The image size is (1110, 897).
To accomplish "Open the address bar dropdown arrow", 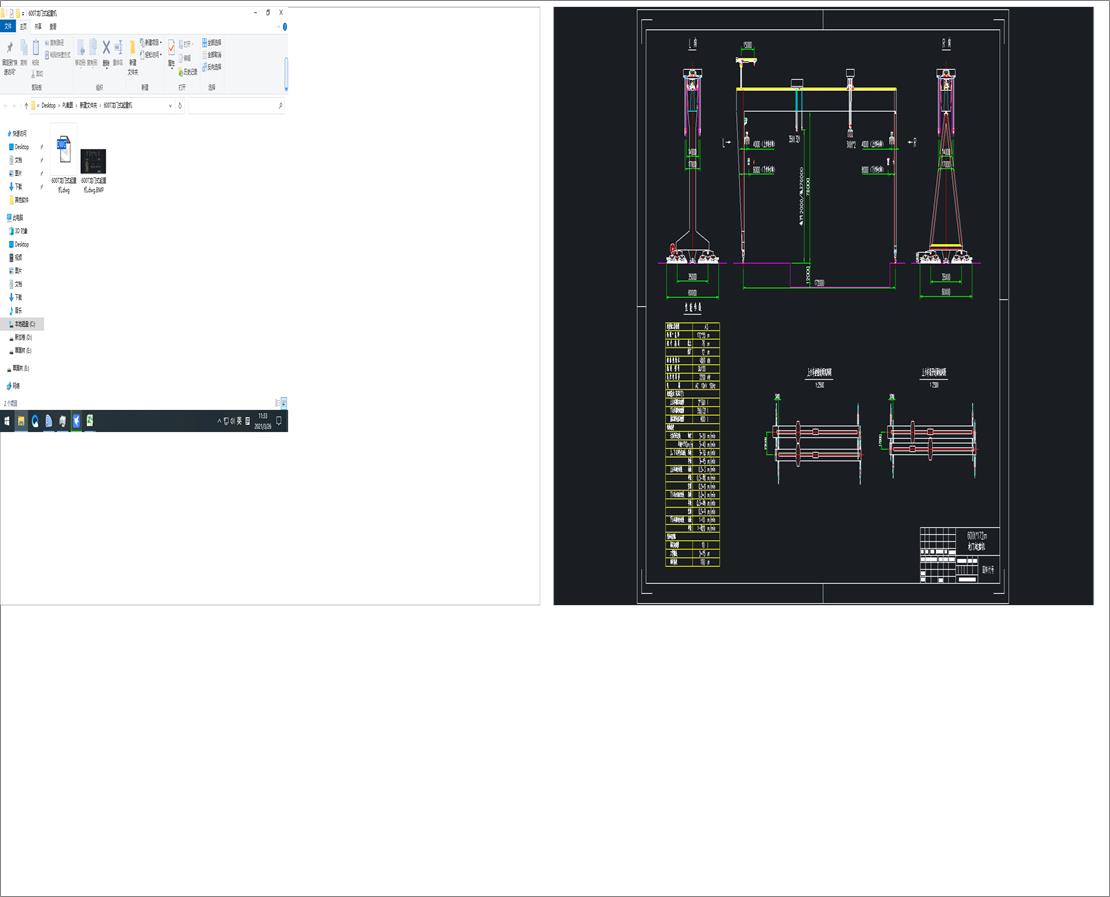I will coord(170,104).
